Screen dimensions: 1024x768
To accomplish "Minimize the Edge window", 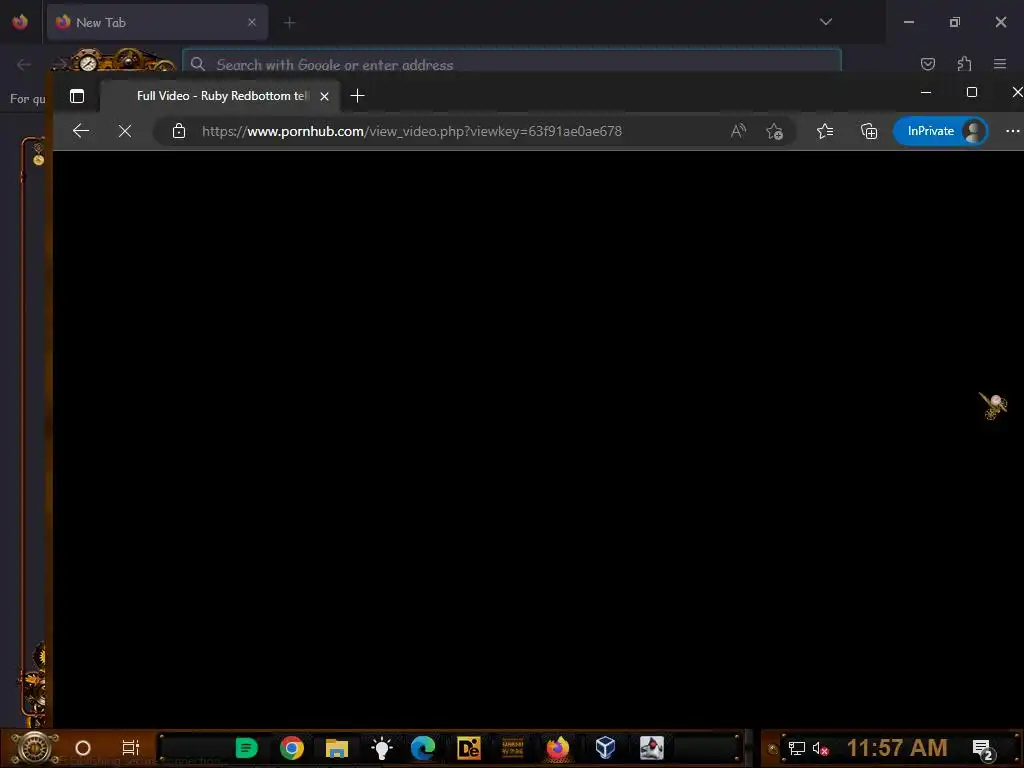I will (925, 92).
